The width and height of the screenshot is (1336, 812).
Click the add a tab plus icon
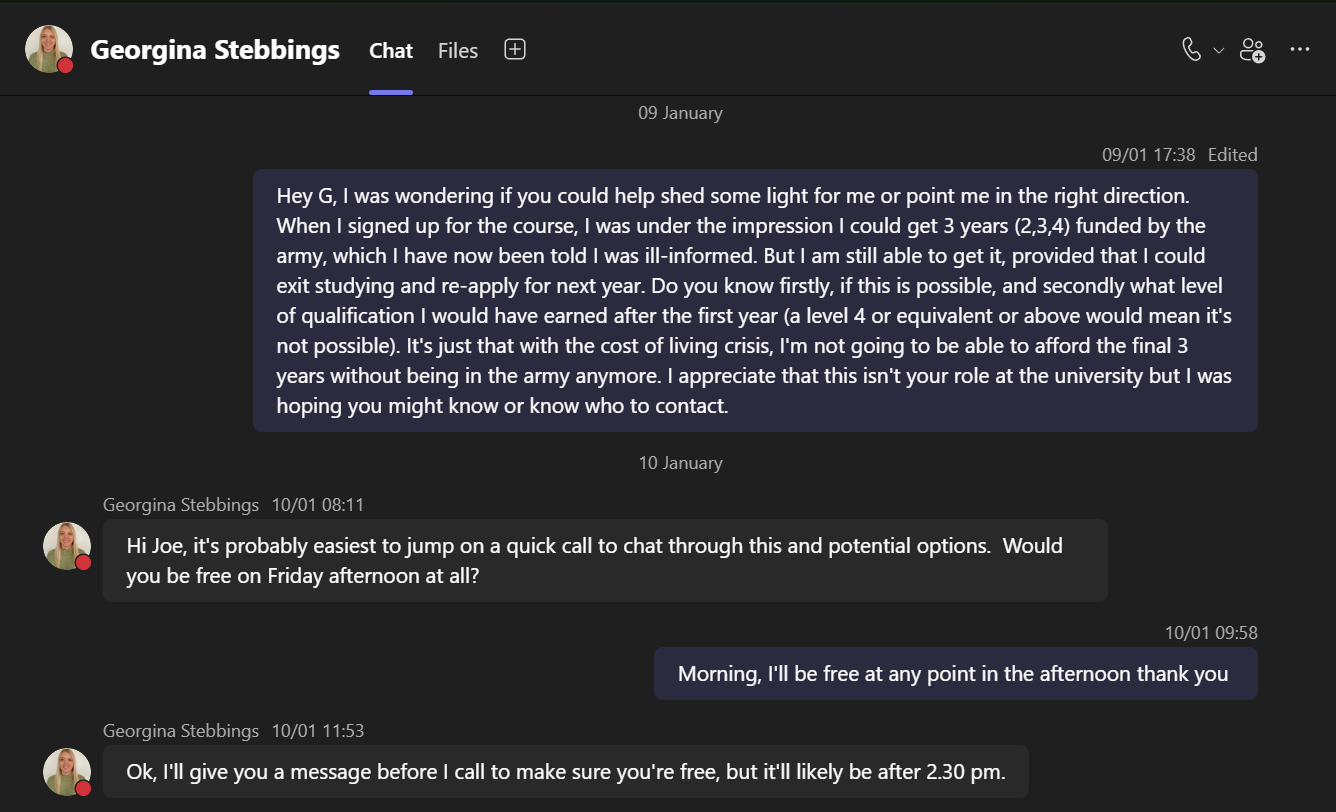515,49
